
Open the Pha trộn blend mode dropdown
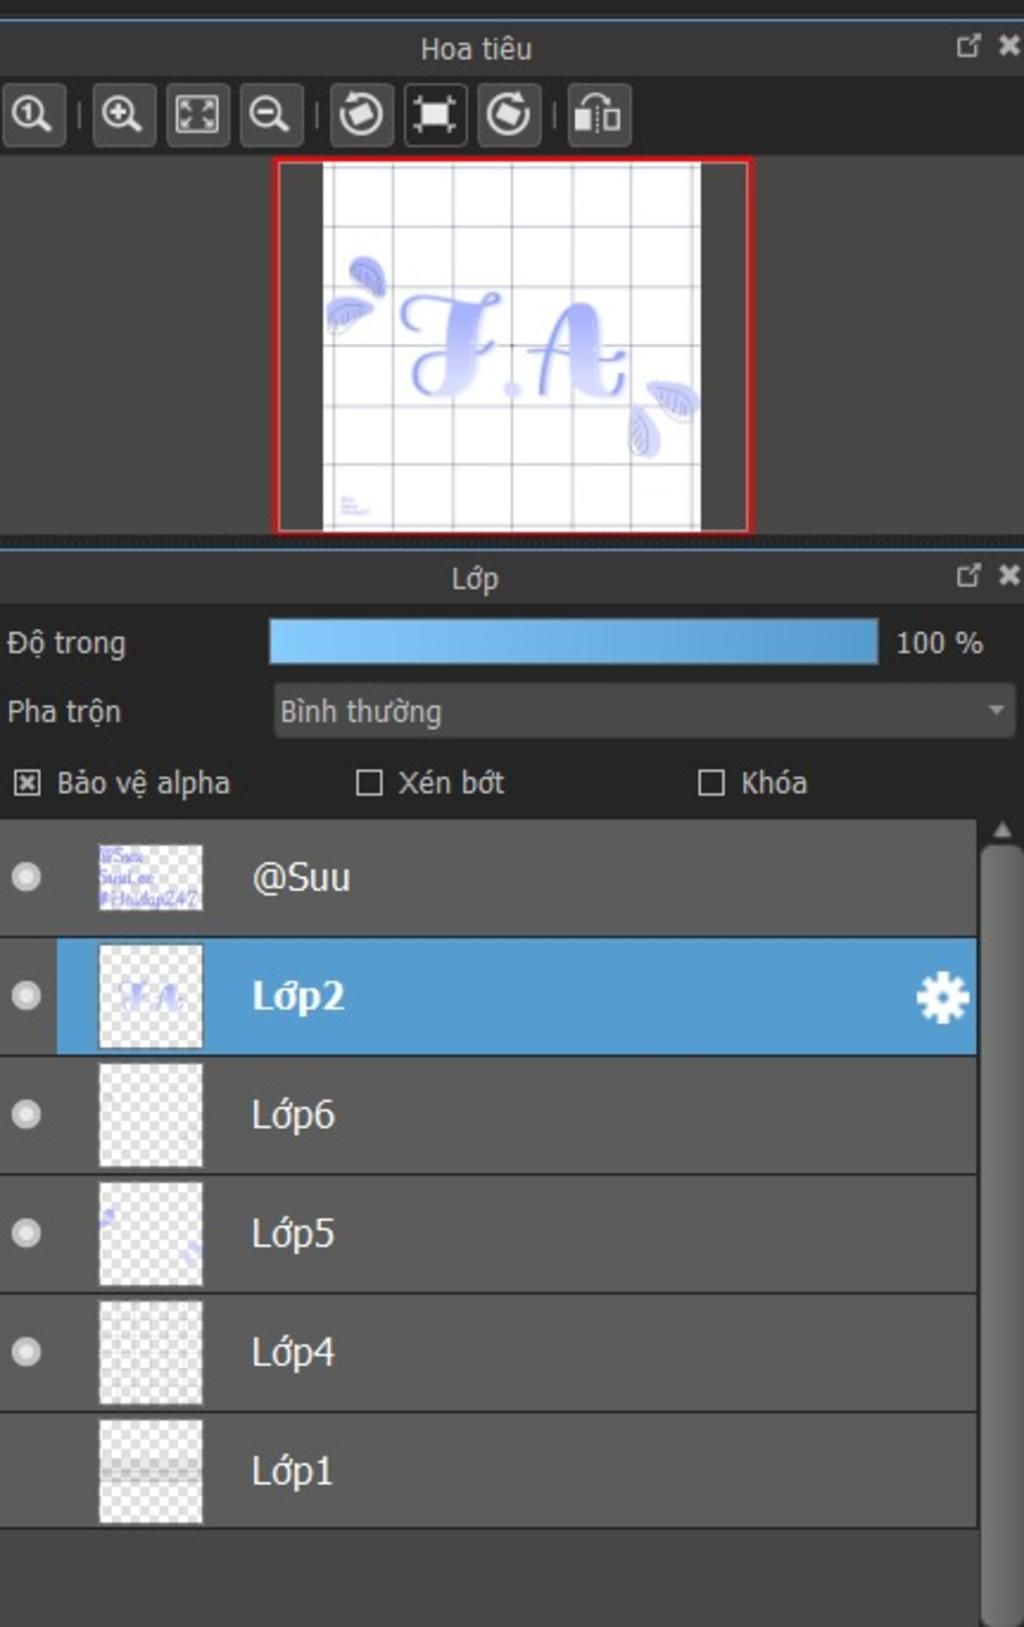(x=644, y=711)
